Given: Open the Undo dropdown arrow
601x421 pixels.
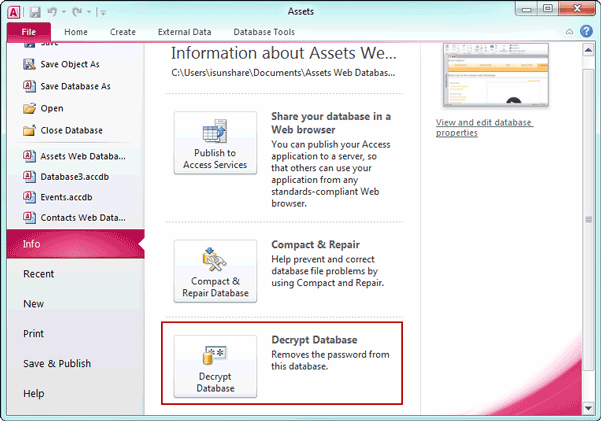Looking at the screenshot, I should 64,12.
